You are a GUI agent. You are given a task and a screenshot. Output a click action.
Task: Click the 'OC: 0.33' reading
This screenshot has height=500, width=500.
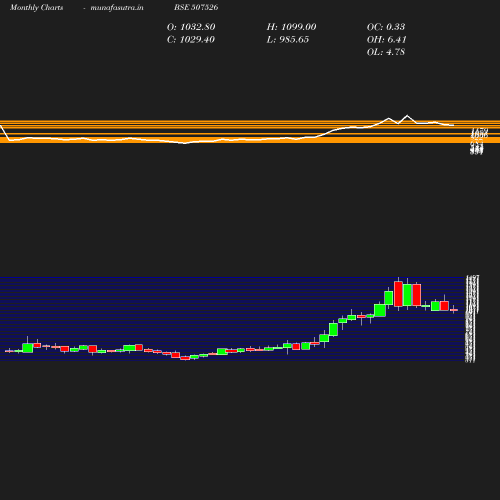tap(386, 27)
